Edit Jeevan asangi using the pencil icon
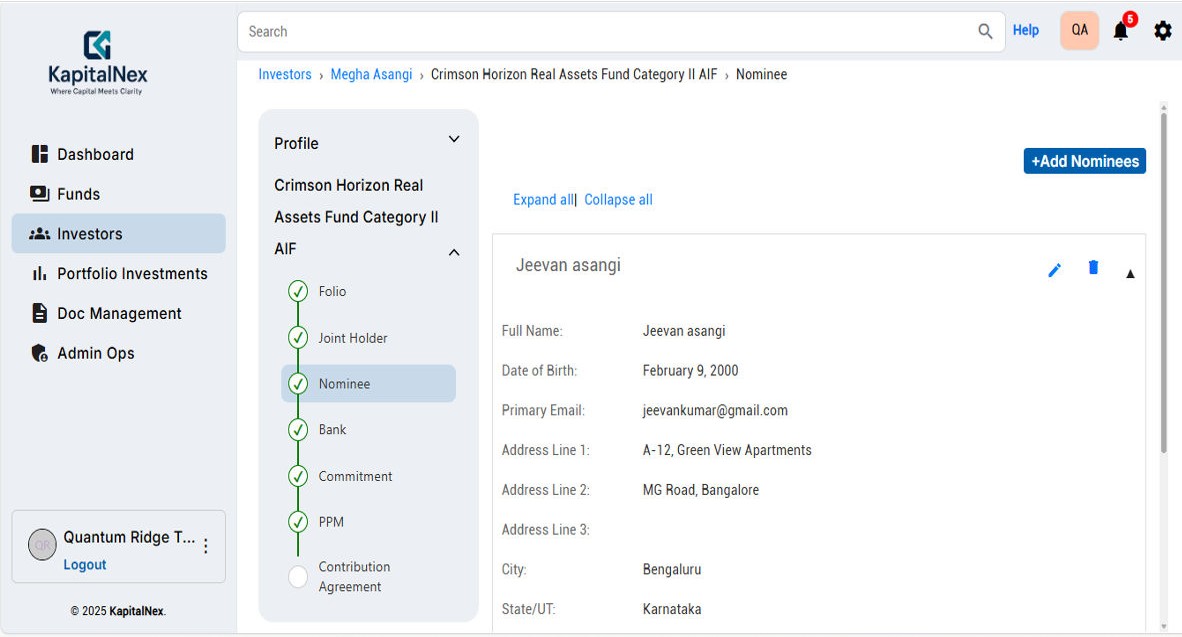Viewport: 1182px width, 637px height. coord(1054,268)
